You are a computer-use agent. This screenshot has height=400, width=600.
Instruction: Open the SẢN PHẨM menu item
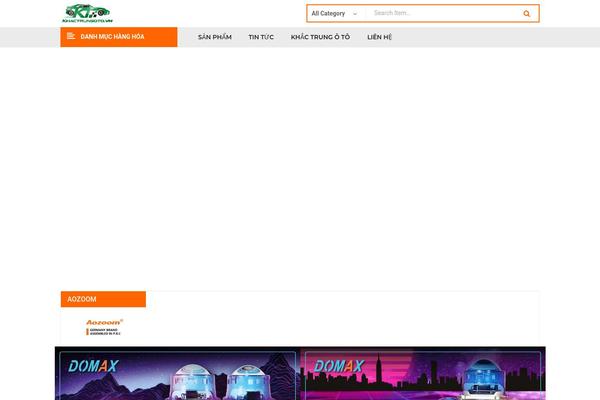tap(215, 37)
